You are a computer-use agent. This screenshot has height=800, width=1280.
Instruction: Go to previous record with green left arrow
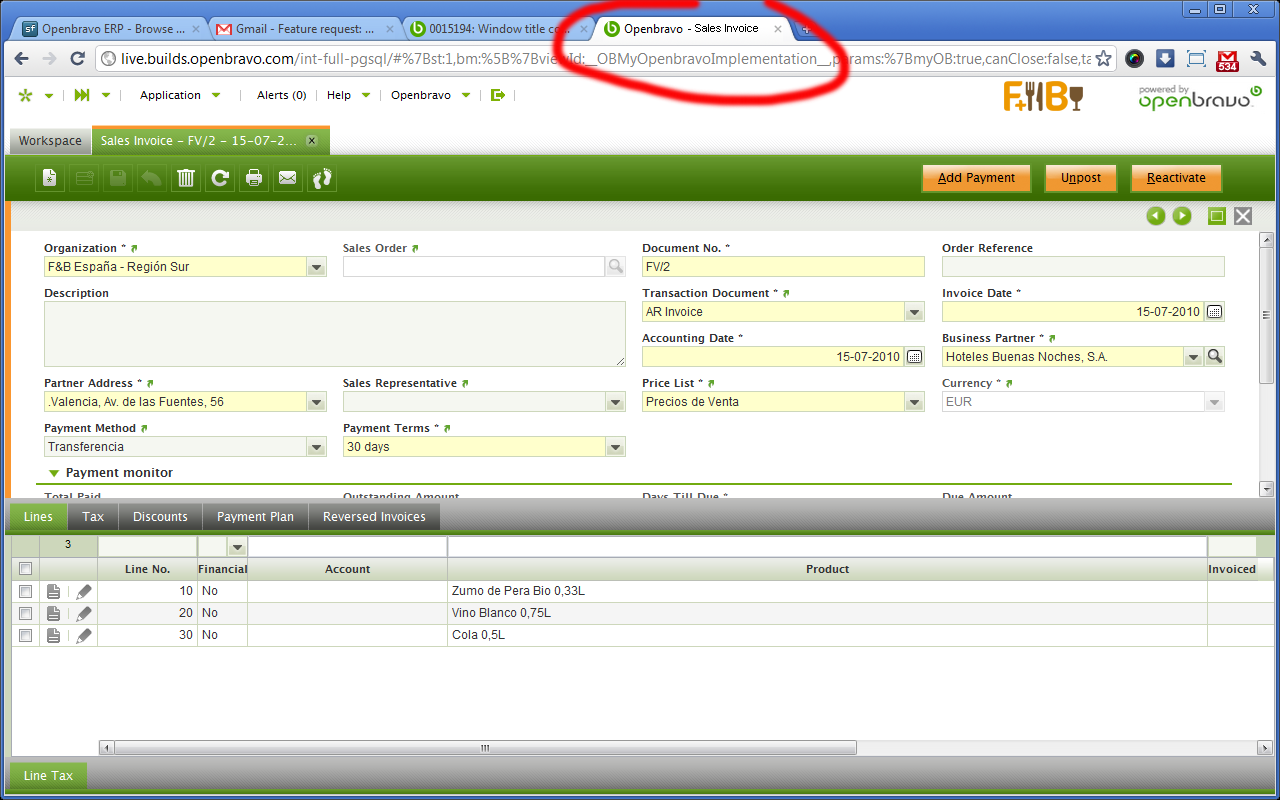1156,216
